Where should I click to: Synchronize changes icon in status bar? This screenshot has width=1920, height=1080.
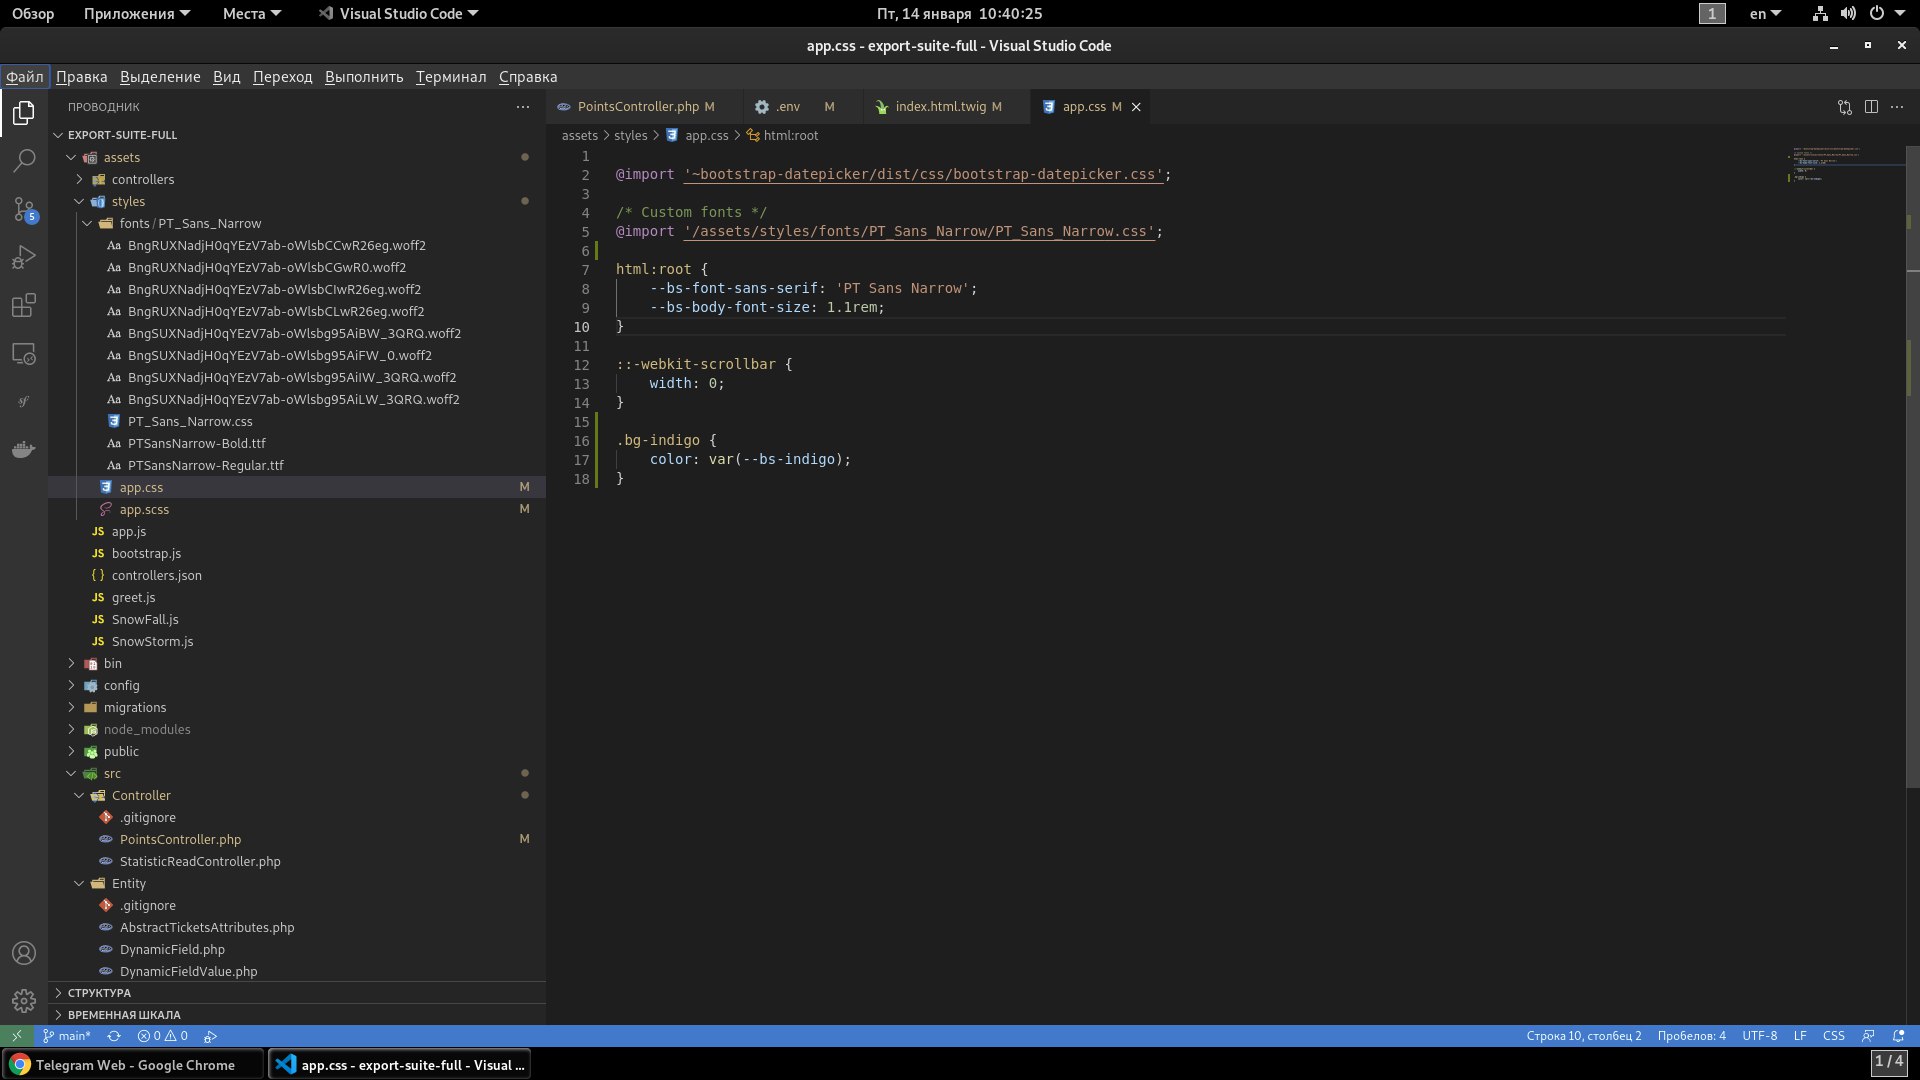[x=114, y=1036]
